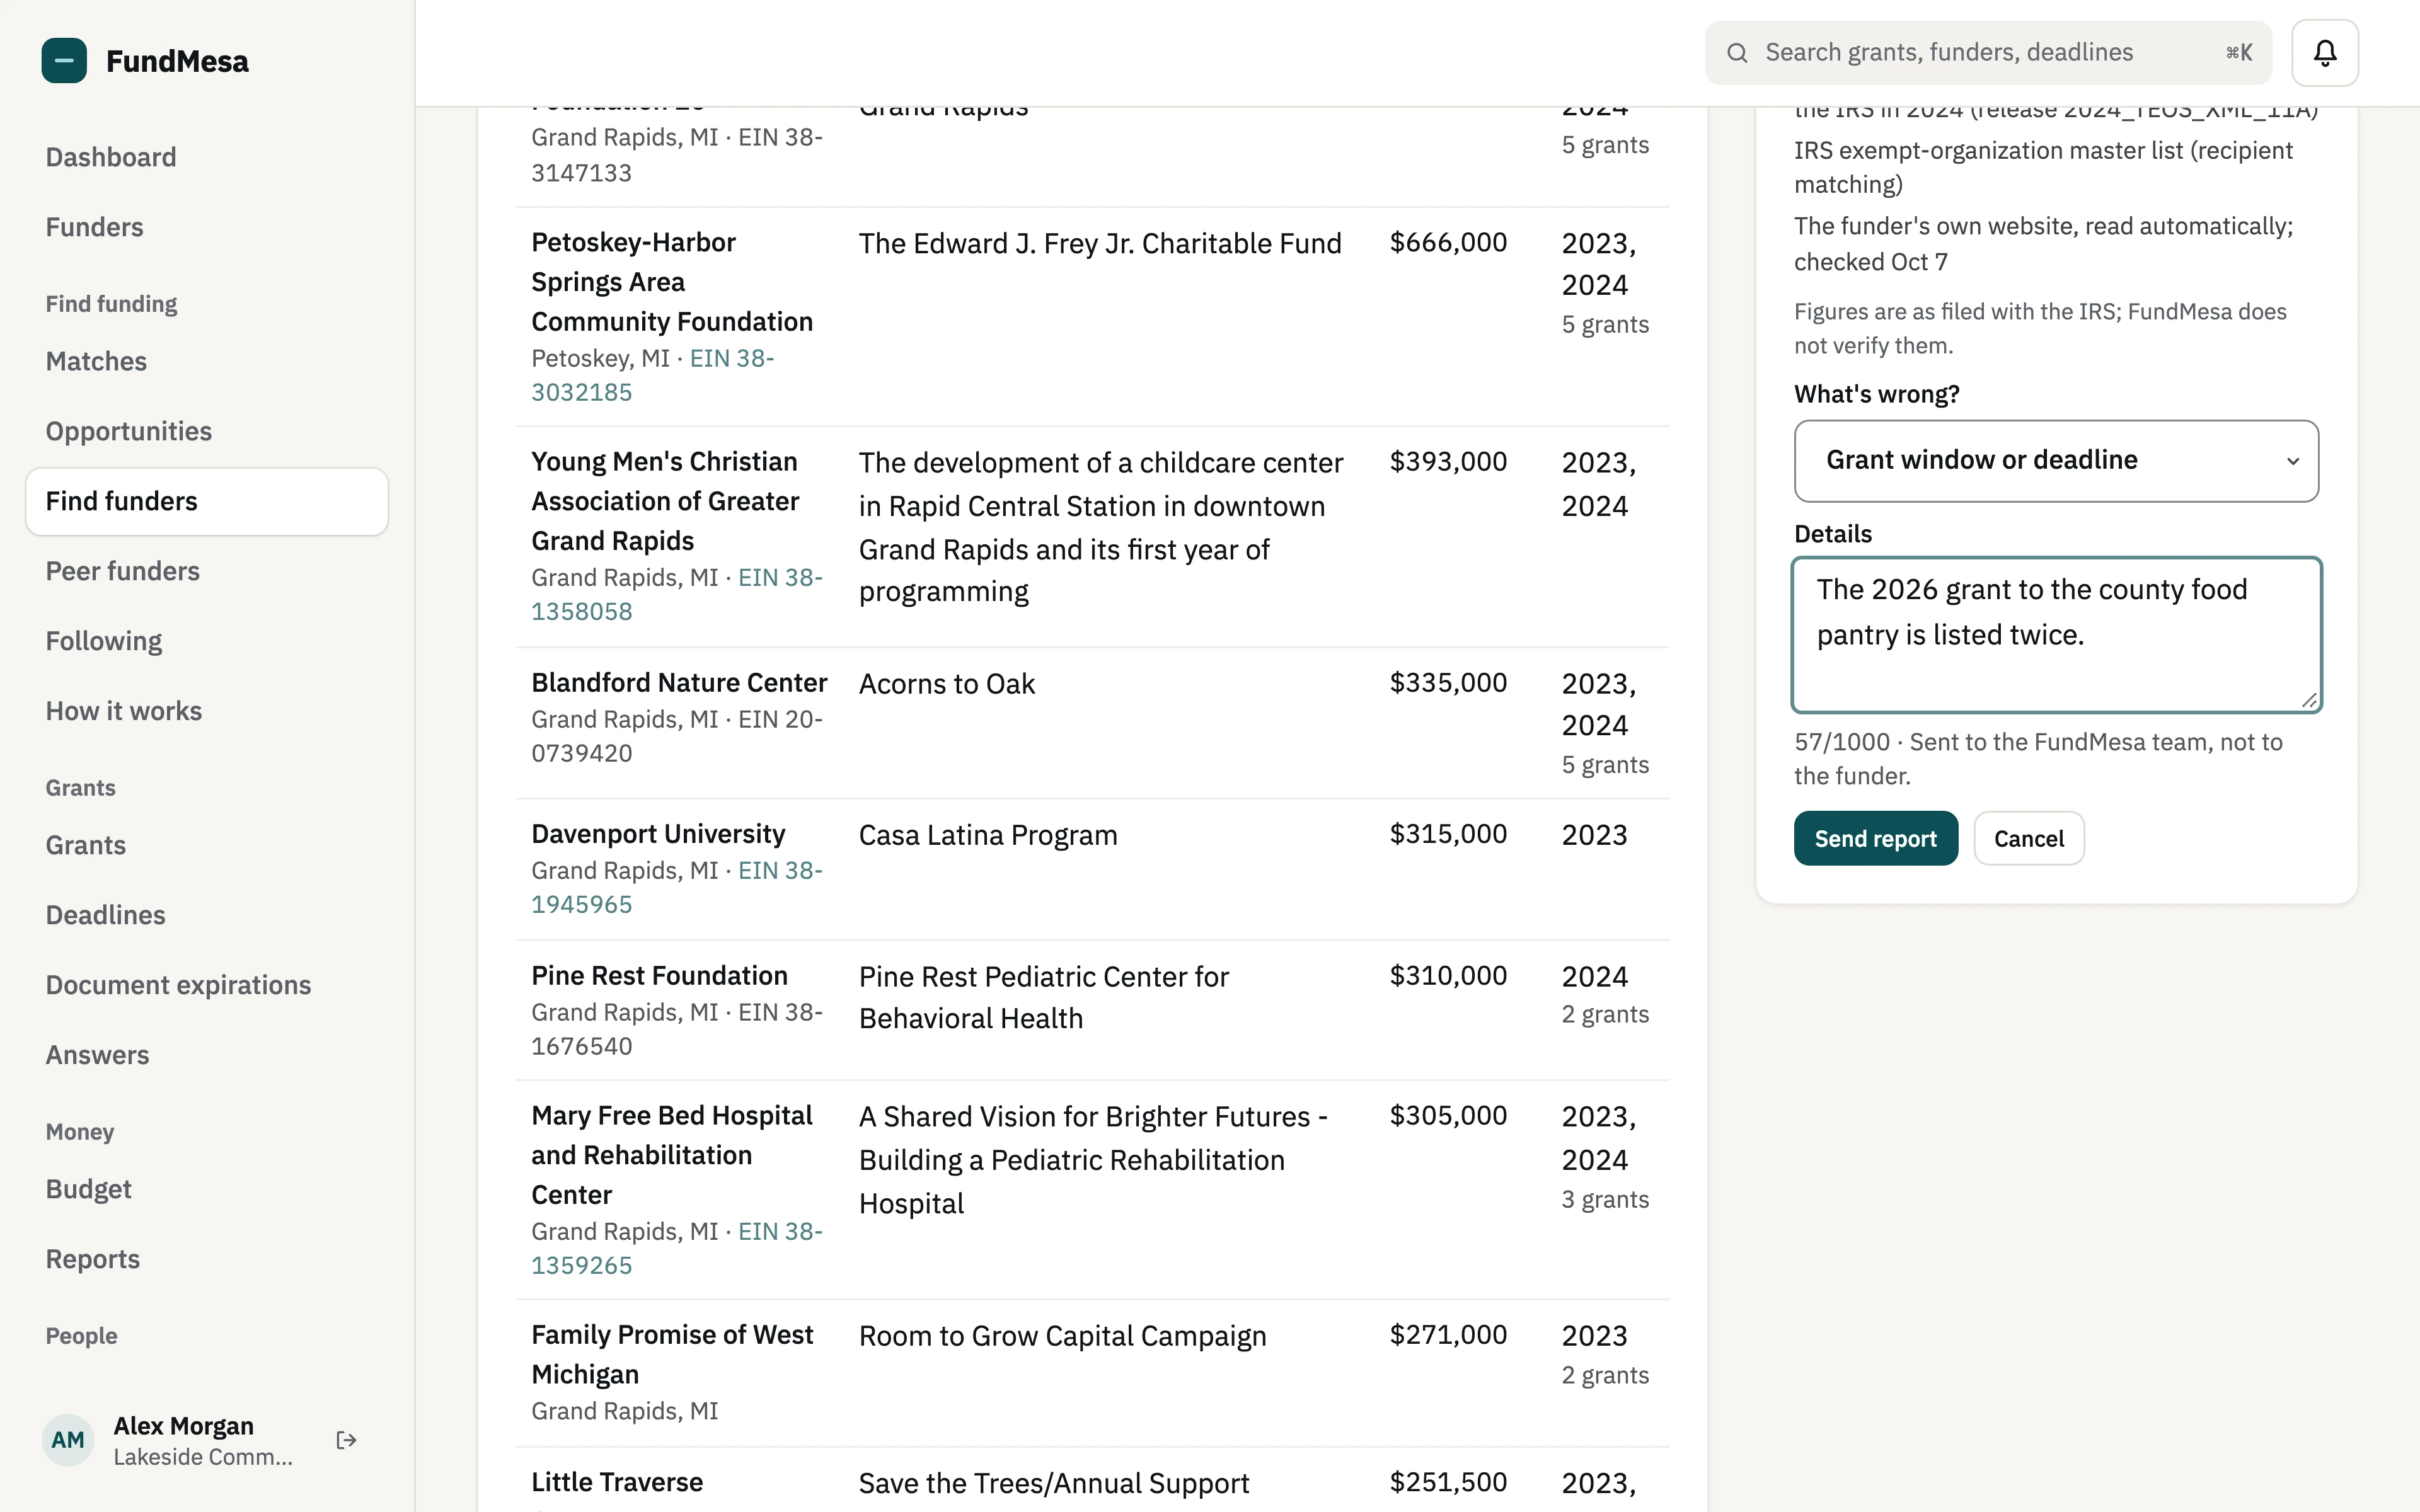Click the ⌘K shortcut hint
The width and height of the screenshot is (2420, 1512).
[2239, 53]
